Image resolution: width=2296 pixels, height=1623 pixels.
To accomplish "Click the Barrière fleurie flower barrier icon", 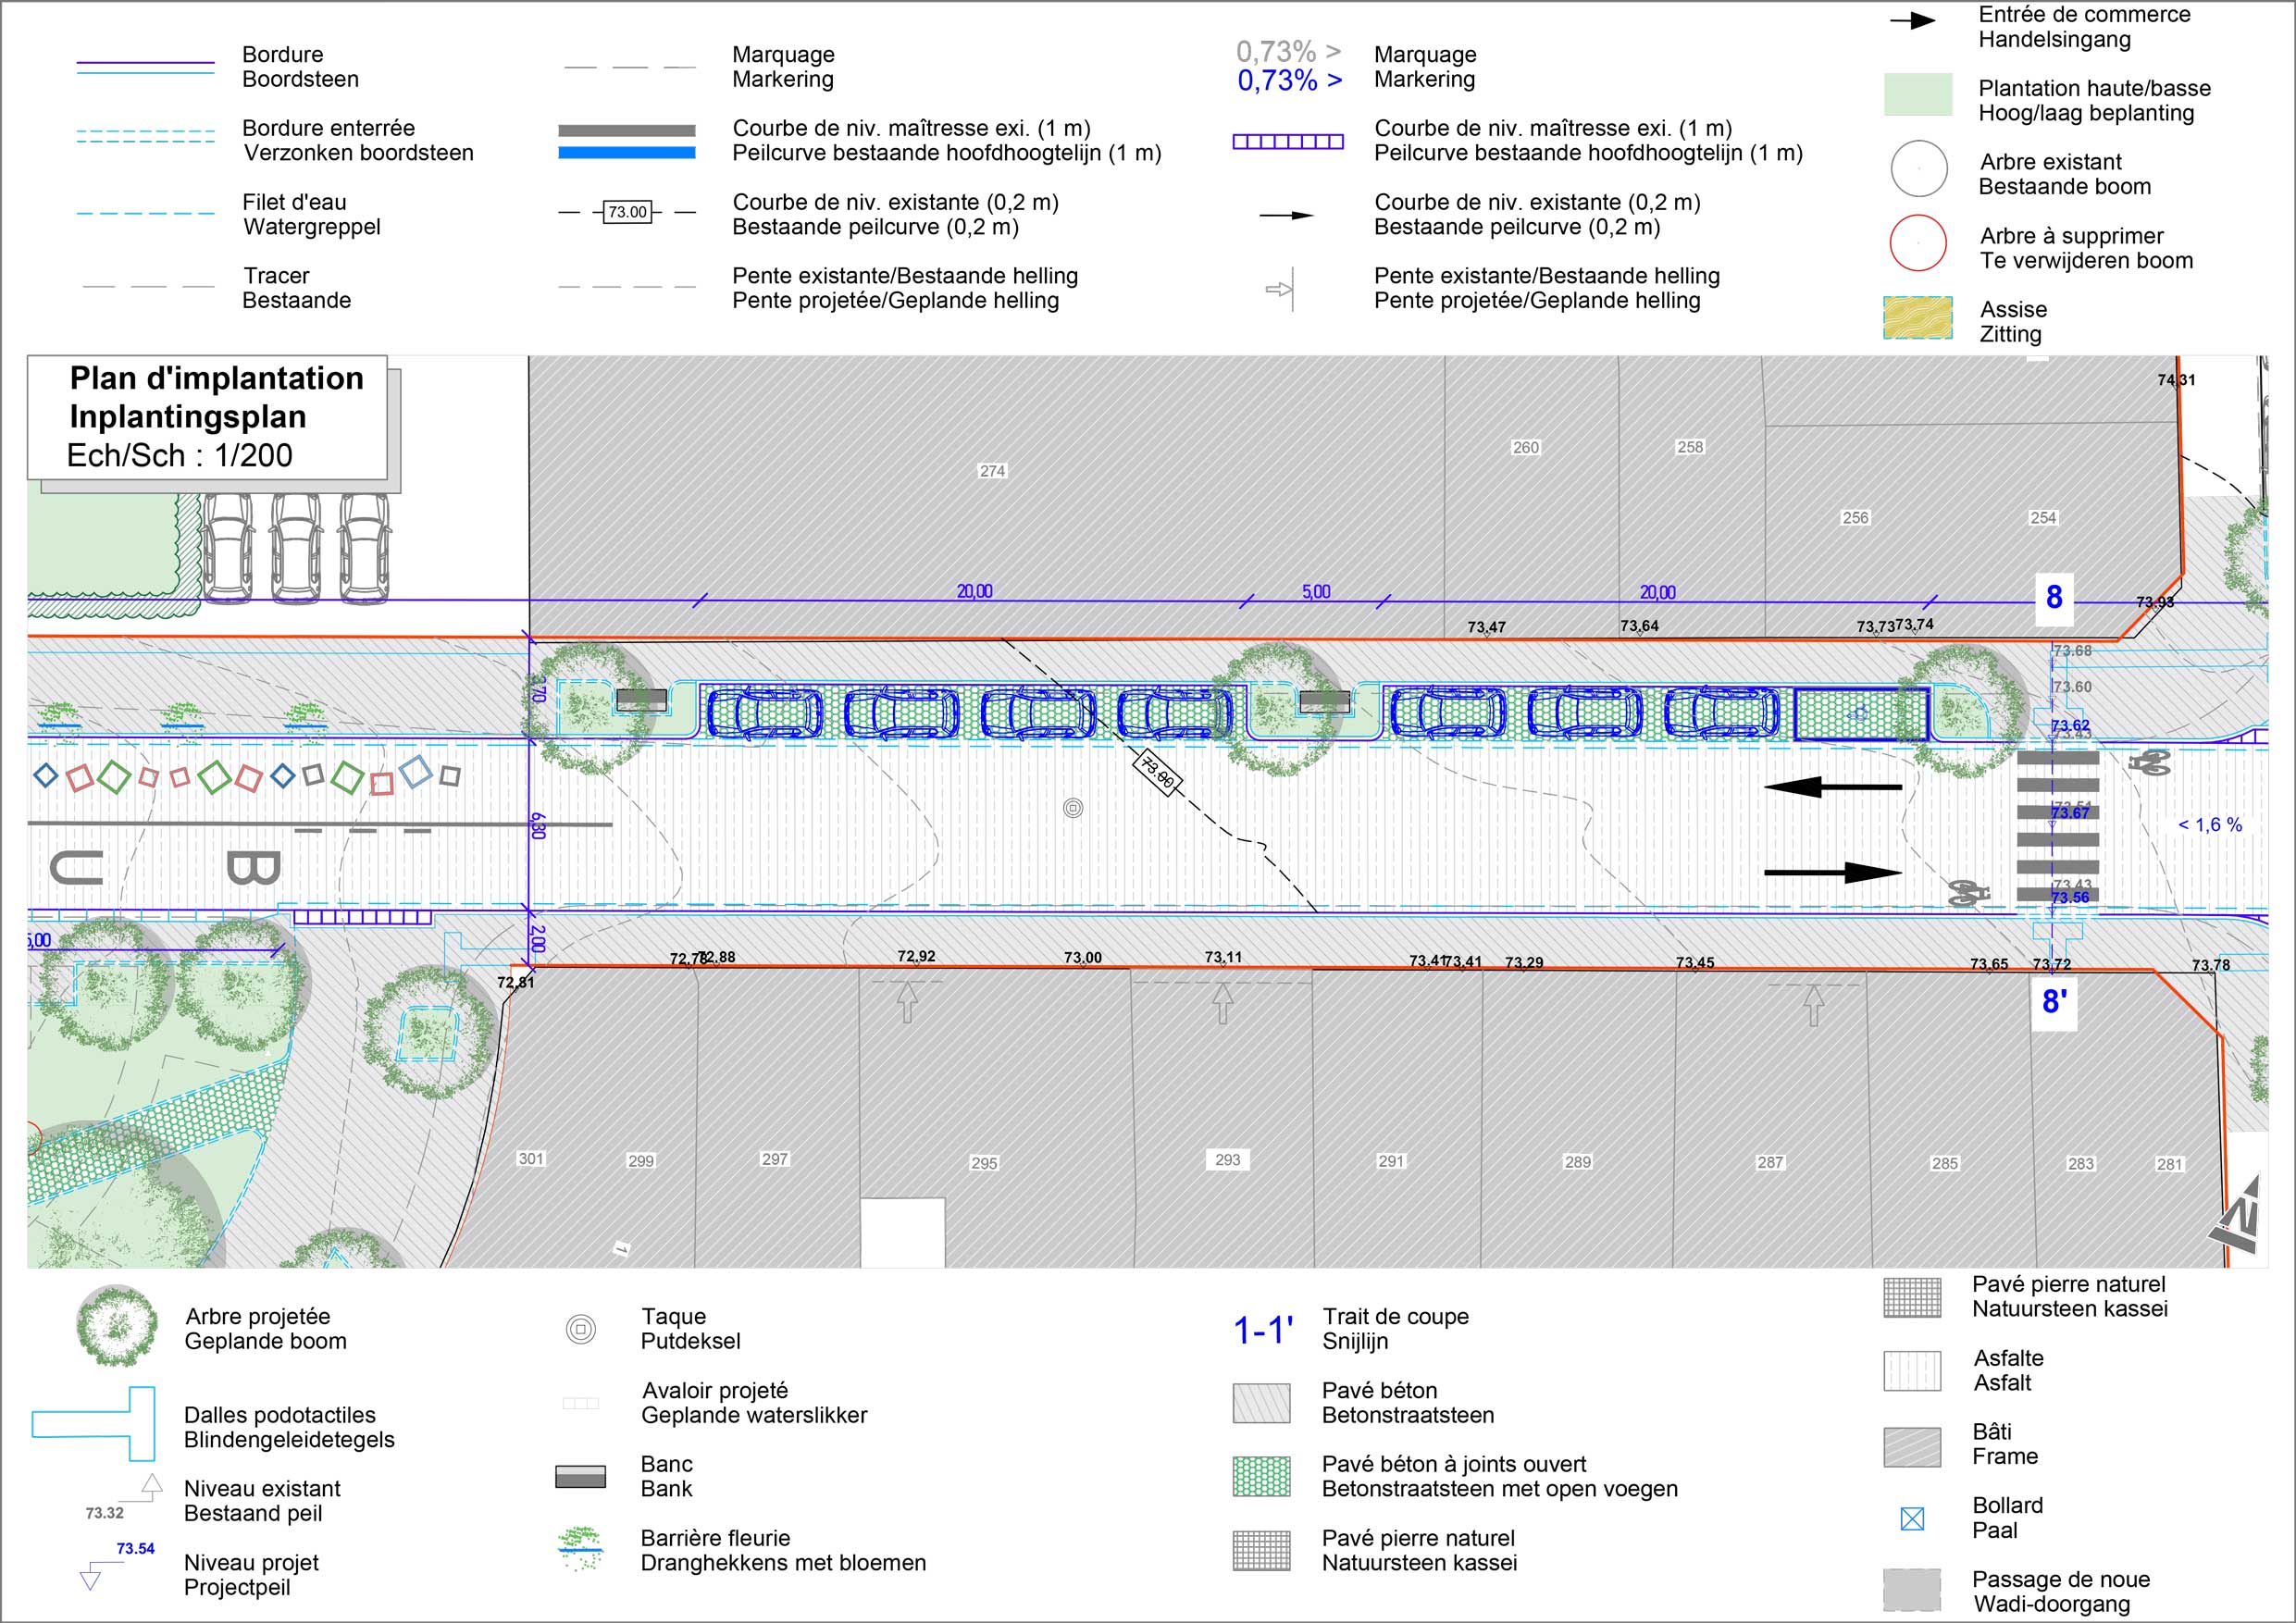I will click(581, 1548).
